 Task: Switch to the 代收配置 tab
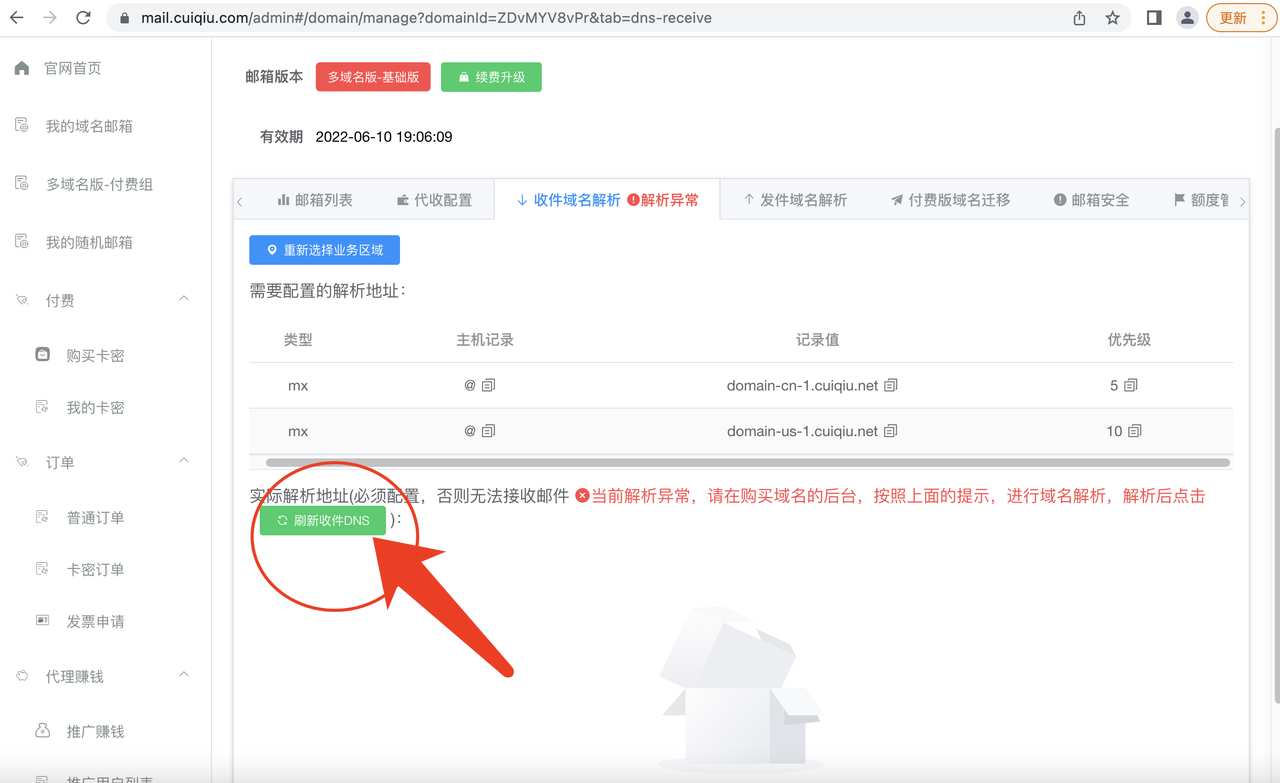coord(434,200)
